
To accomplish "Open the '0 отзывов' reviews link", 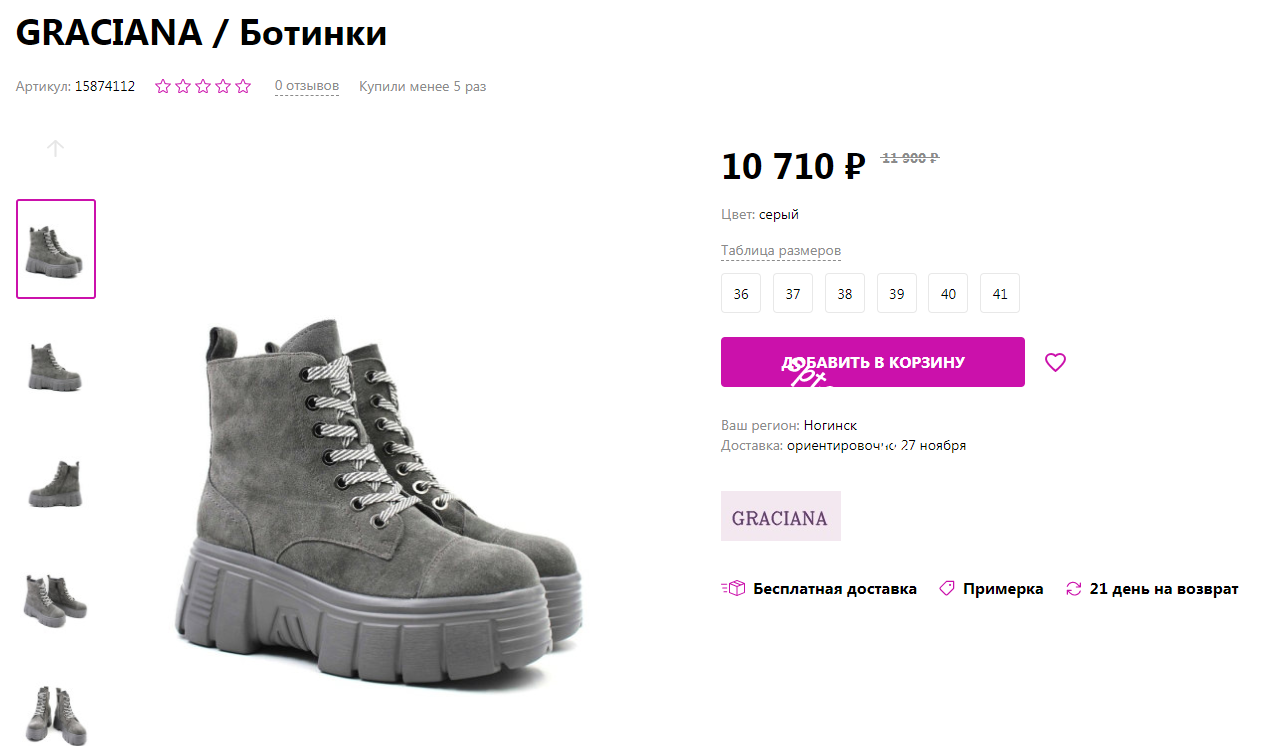I will tap(306, 86).
